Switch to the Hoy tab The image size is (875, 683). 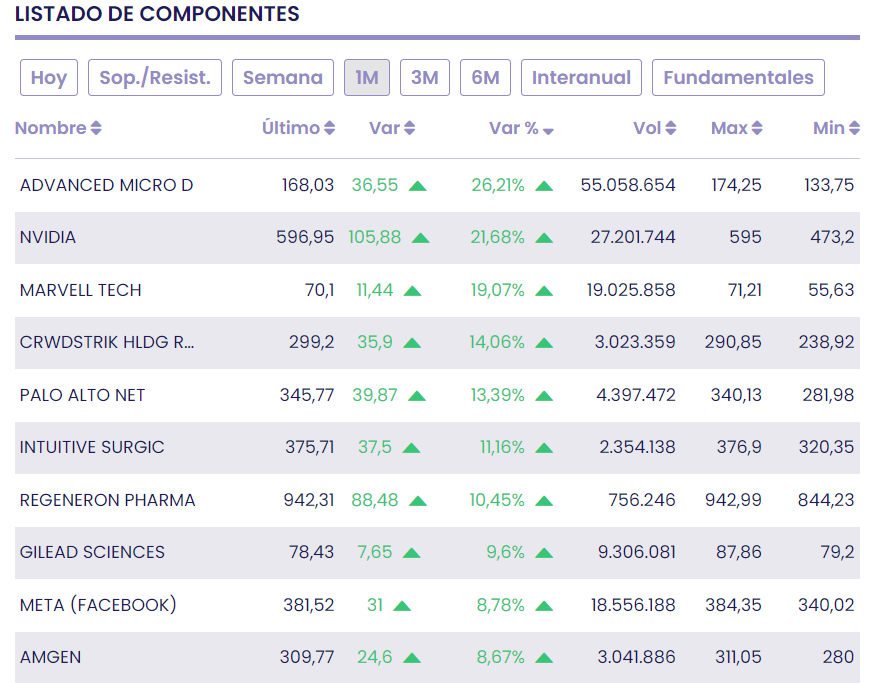coord(49,78)
